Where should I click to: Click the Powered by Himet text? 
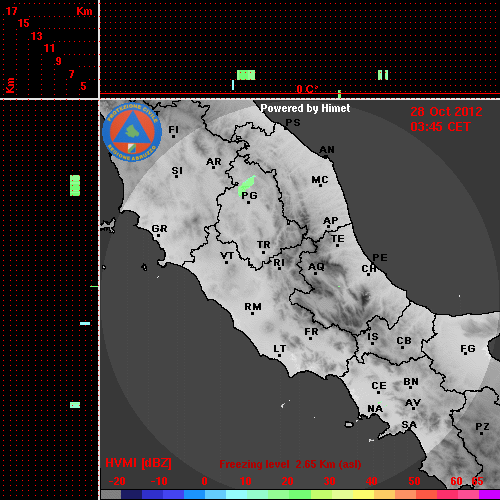coord(305,108)
